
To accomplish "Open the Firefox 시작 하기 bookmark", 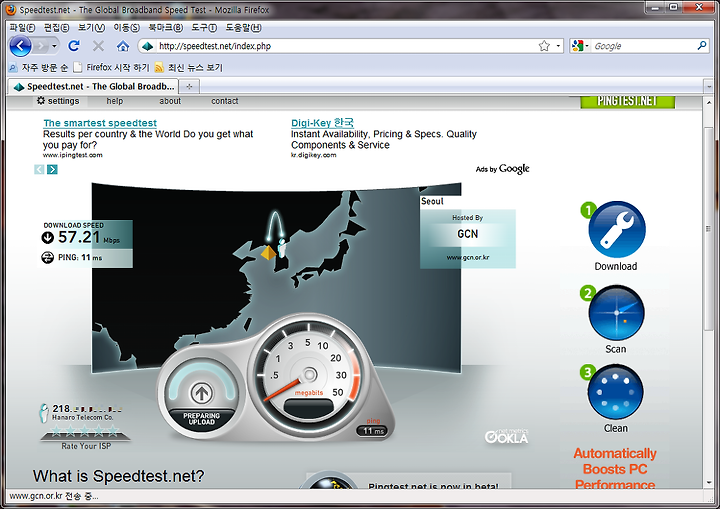I will (x=112, y=68).
